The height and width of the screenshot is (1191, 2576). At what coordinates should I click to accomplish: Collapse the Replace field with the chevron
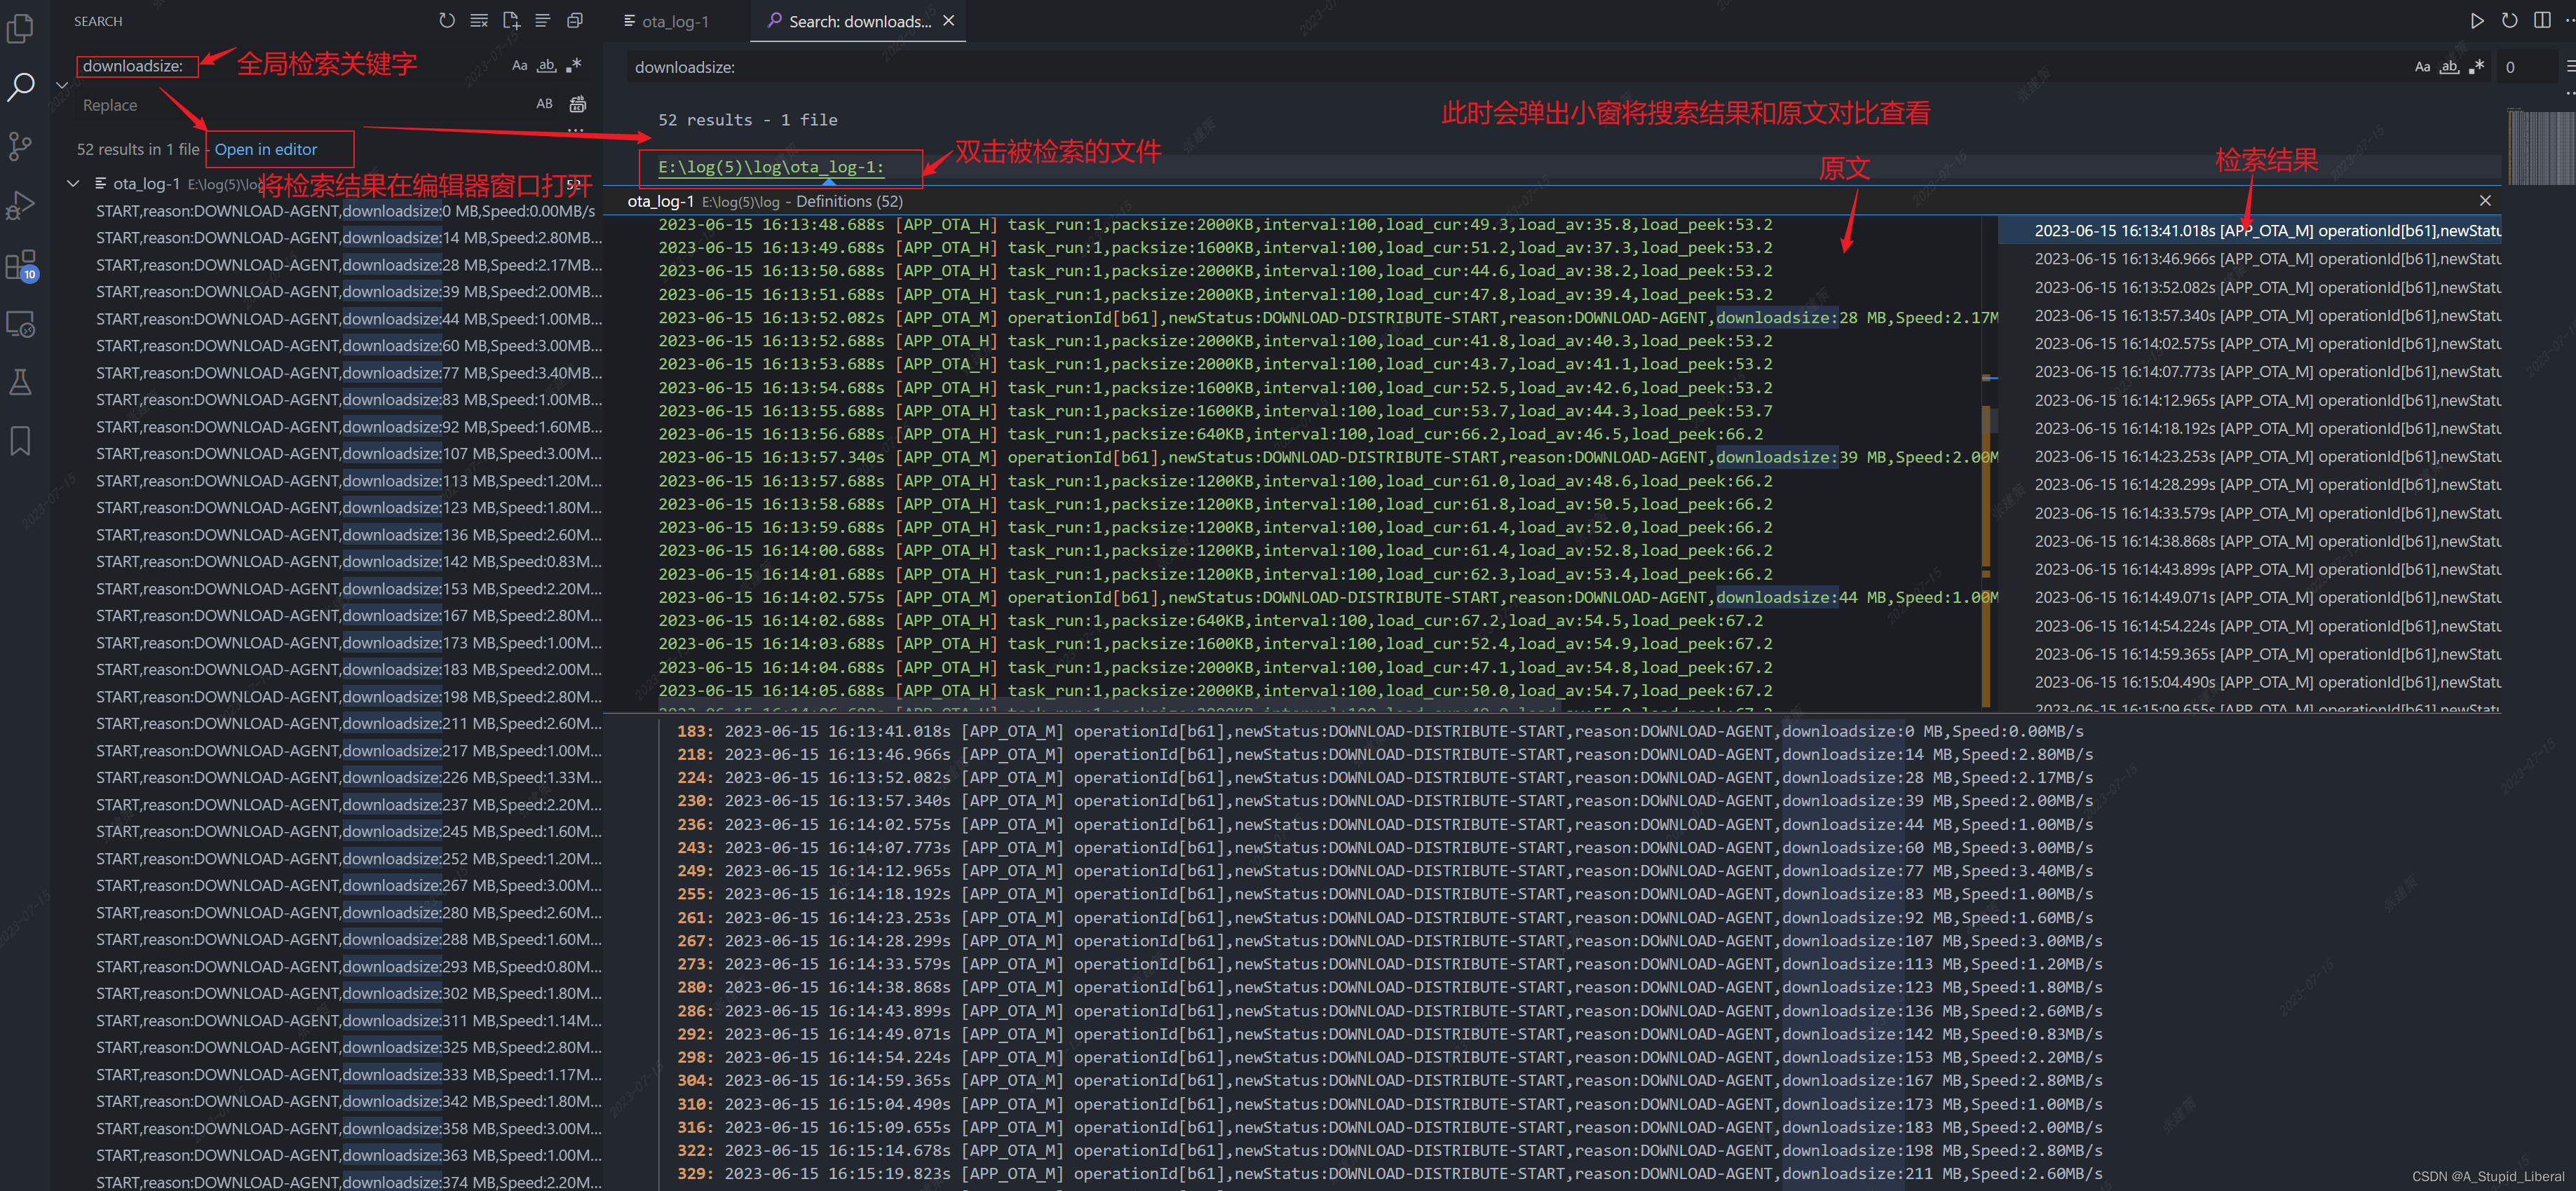(62, 85)
